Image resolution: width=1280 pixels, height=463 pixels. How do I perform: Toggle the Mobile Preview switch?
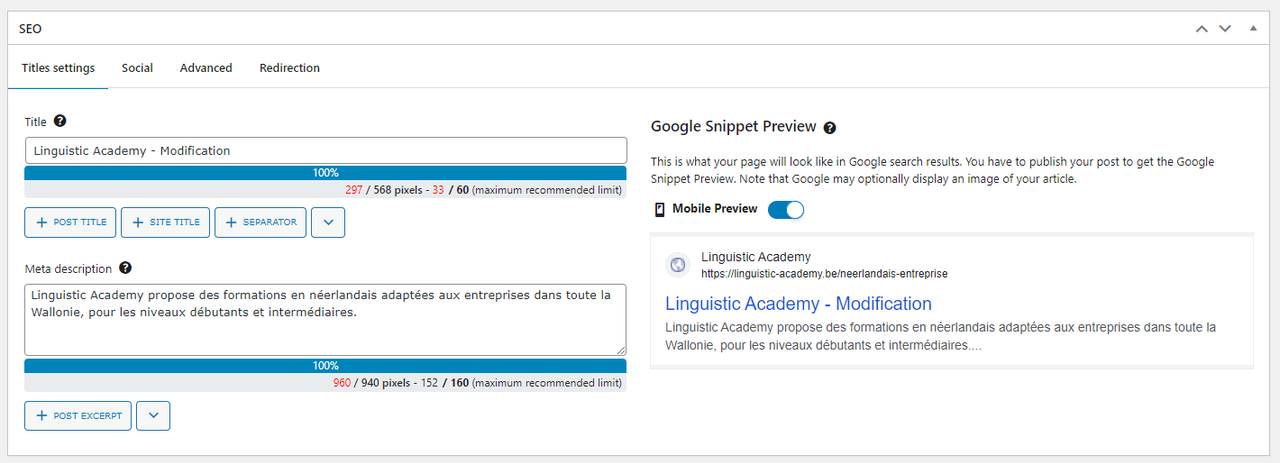tap(786, 209)
